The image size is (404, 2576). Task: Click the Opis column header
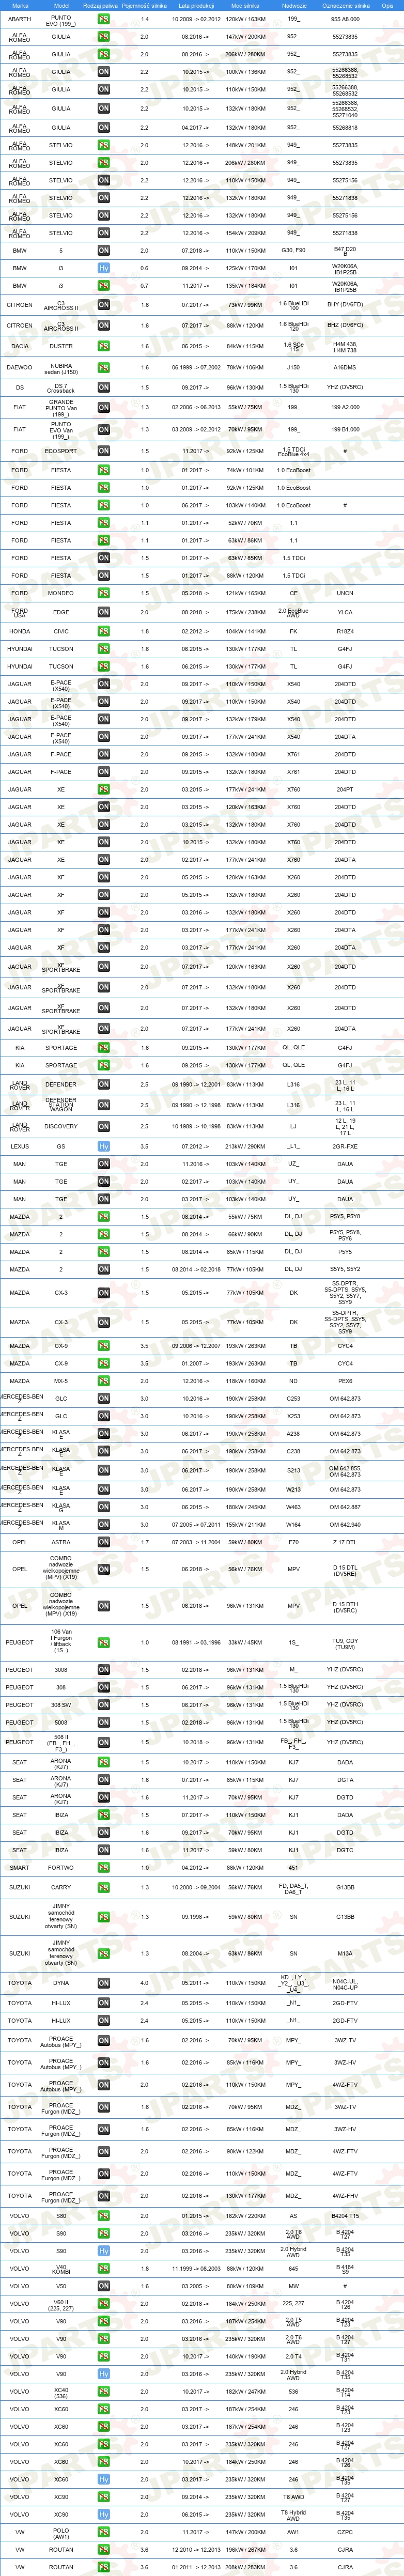tap(387, 5)
